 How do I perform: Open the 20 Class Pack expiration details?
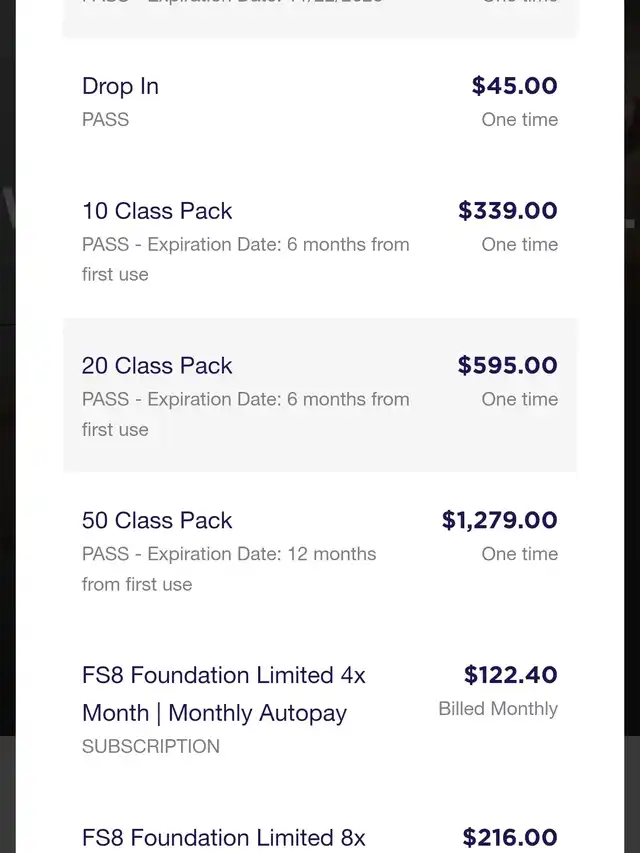245,414
